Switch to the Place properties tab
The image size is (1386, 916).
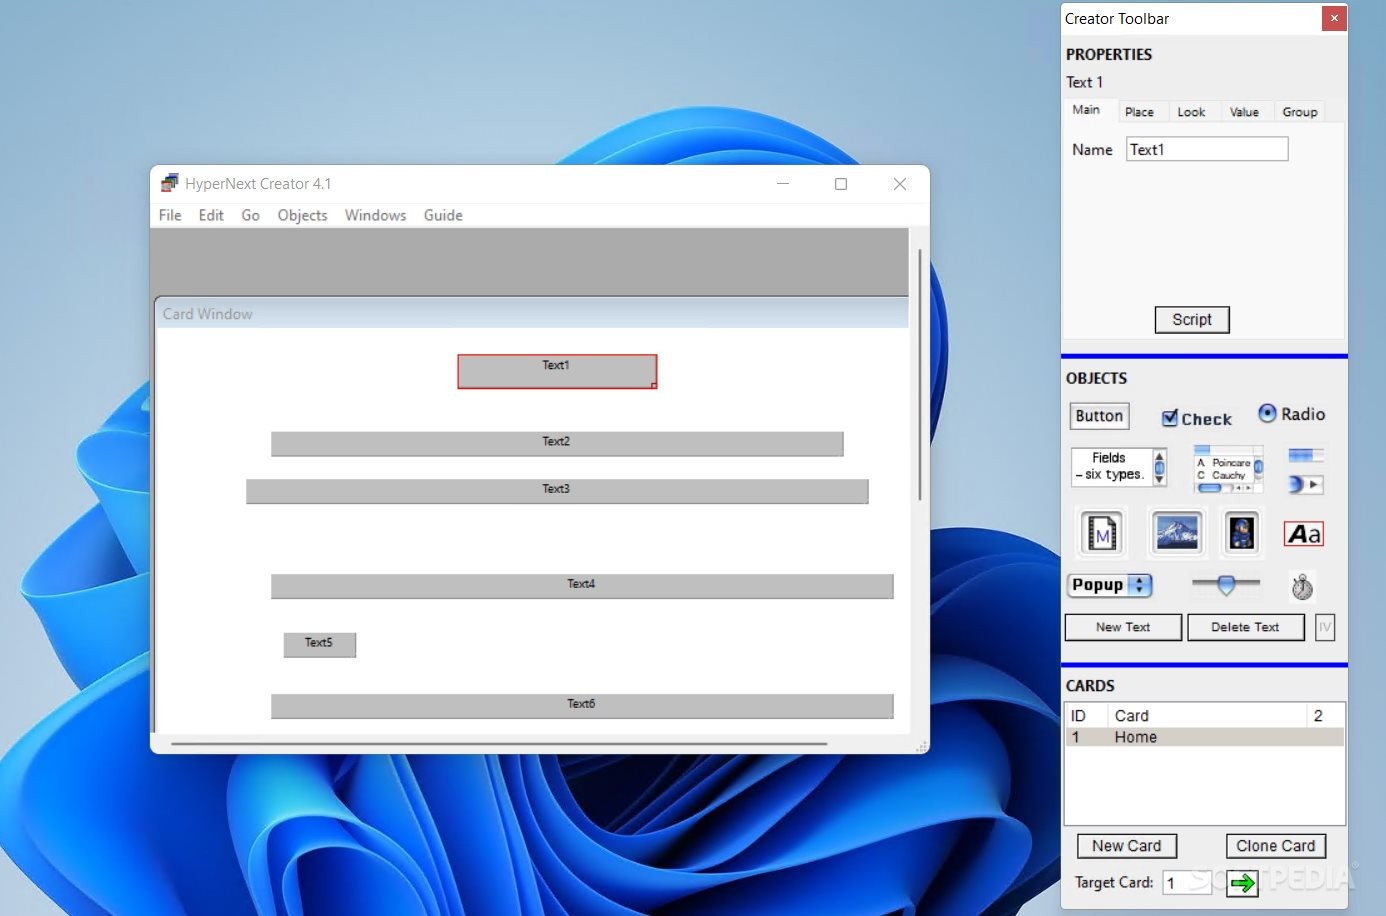(1139, 112)
